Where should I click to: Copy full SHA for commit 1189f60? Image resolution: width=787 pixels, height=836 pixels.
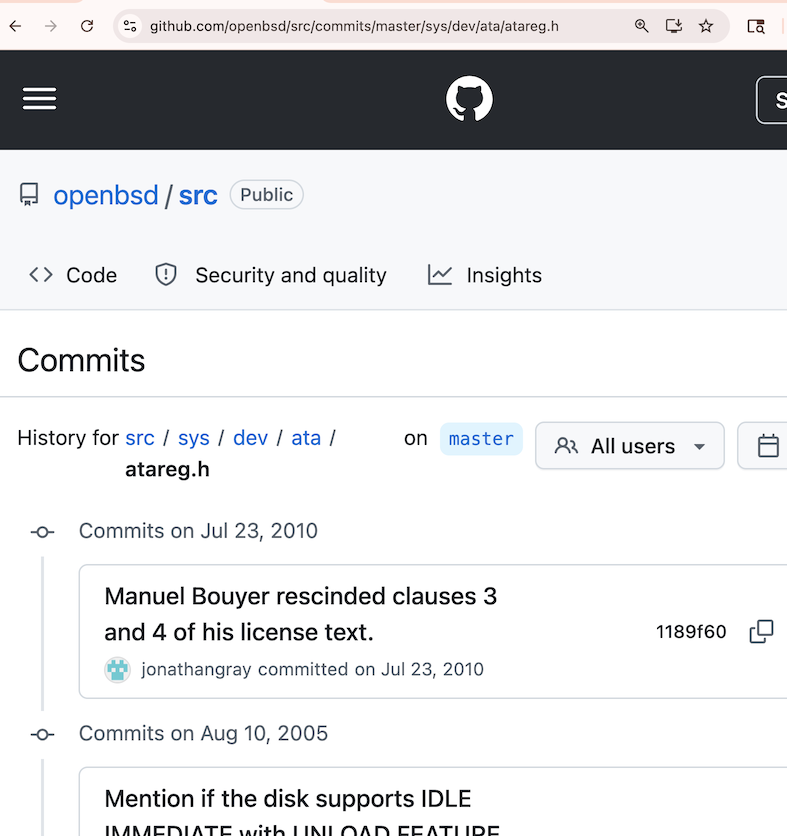tap(761, 632)
